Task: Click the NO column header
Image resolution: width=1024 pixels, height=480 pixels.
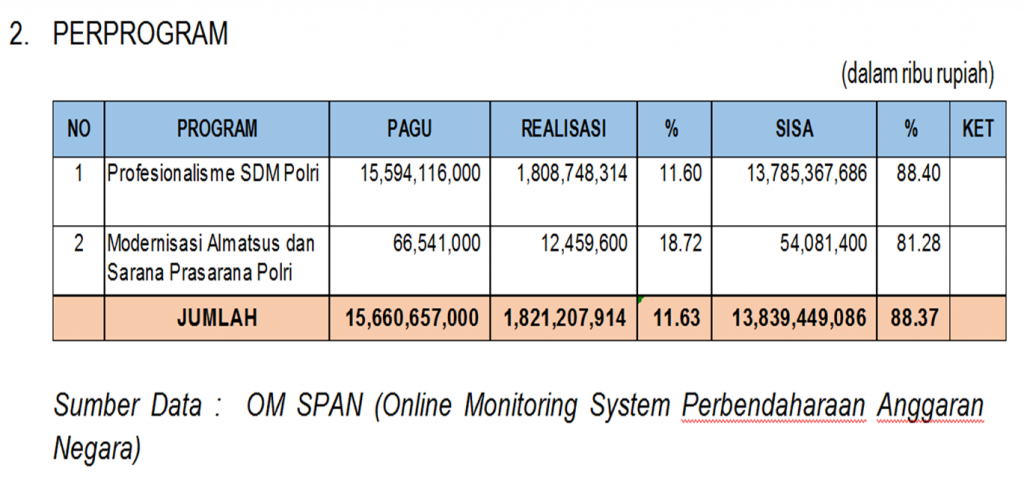Action: click(x=78, y=129)
